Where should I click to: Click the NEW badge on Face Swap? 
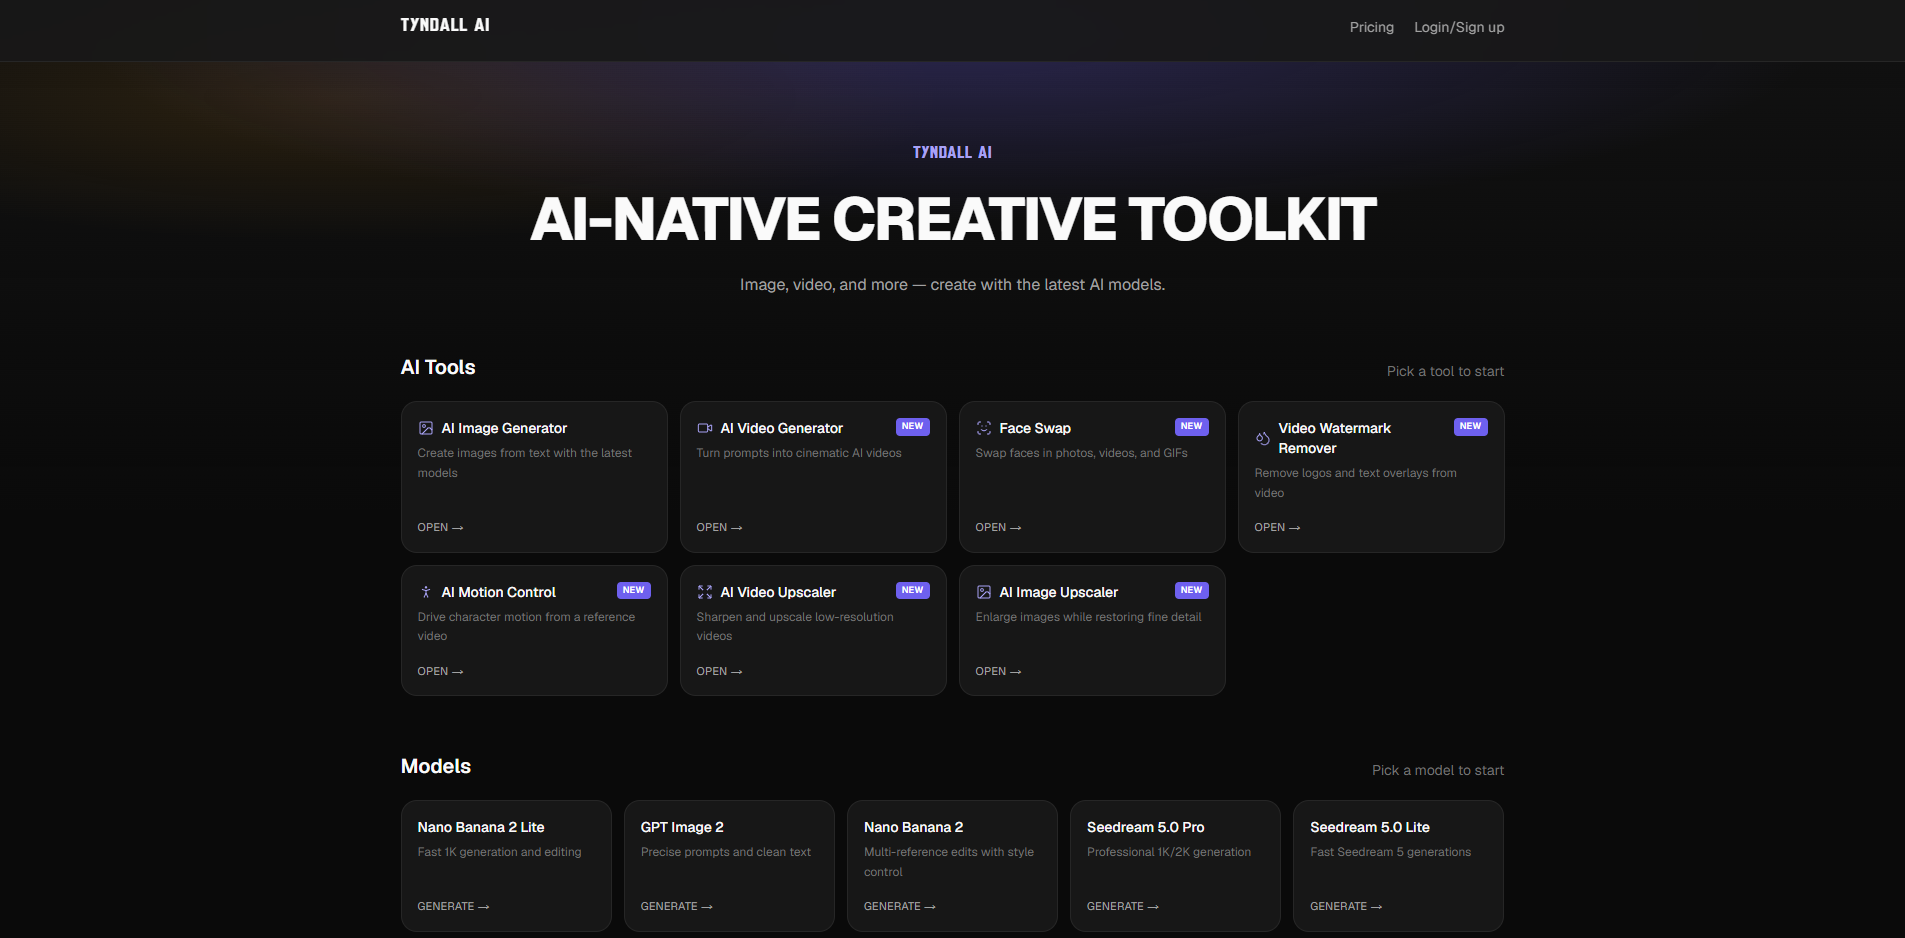coord(1192,427)
